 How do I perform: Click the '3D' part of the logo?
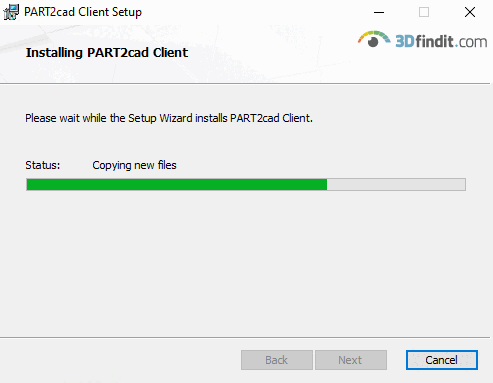pyautogui.click(x=405, y=41)
